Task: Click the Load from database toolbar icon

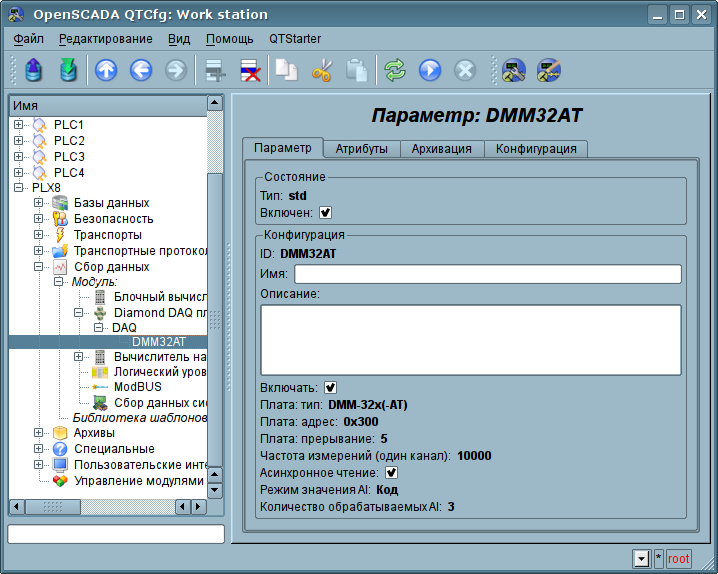Action: pyautogui.click(x=35, y=70)
